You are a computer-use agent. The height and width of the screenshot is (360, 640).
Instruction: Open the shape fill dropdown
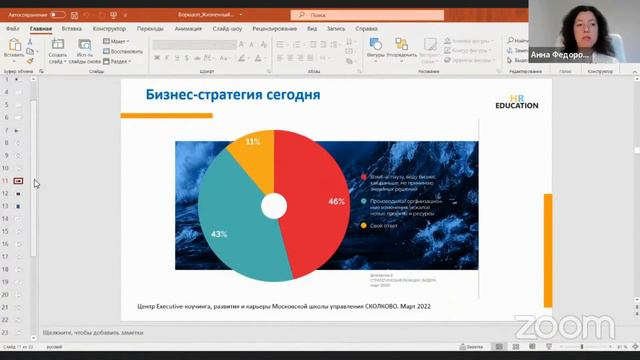tap(469, 41)
